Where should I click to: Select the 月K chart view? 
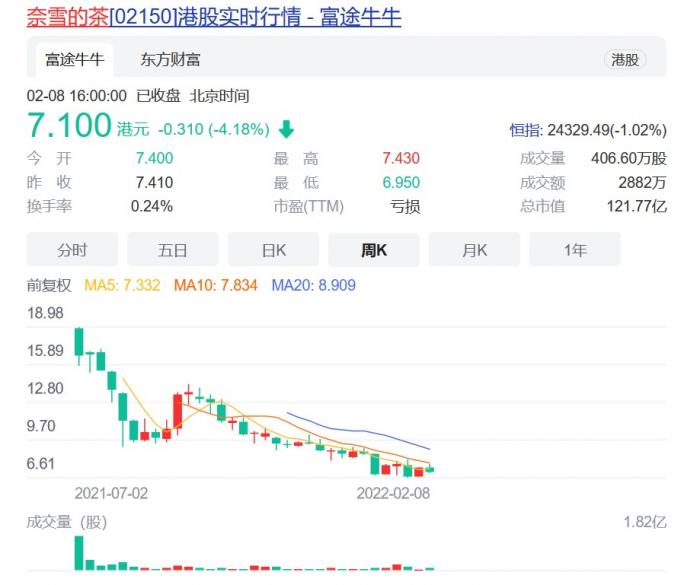474,250
